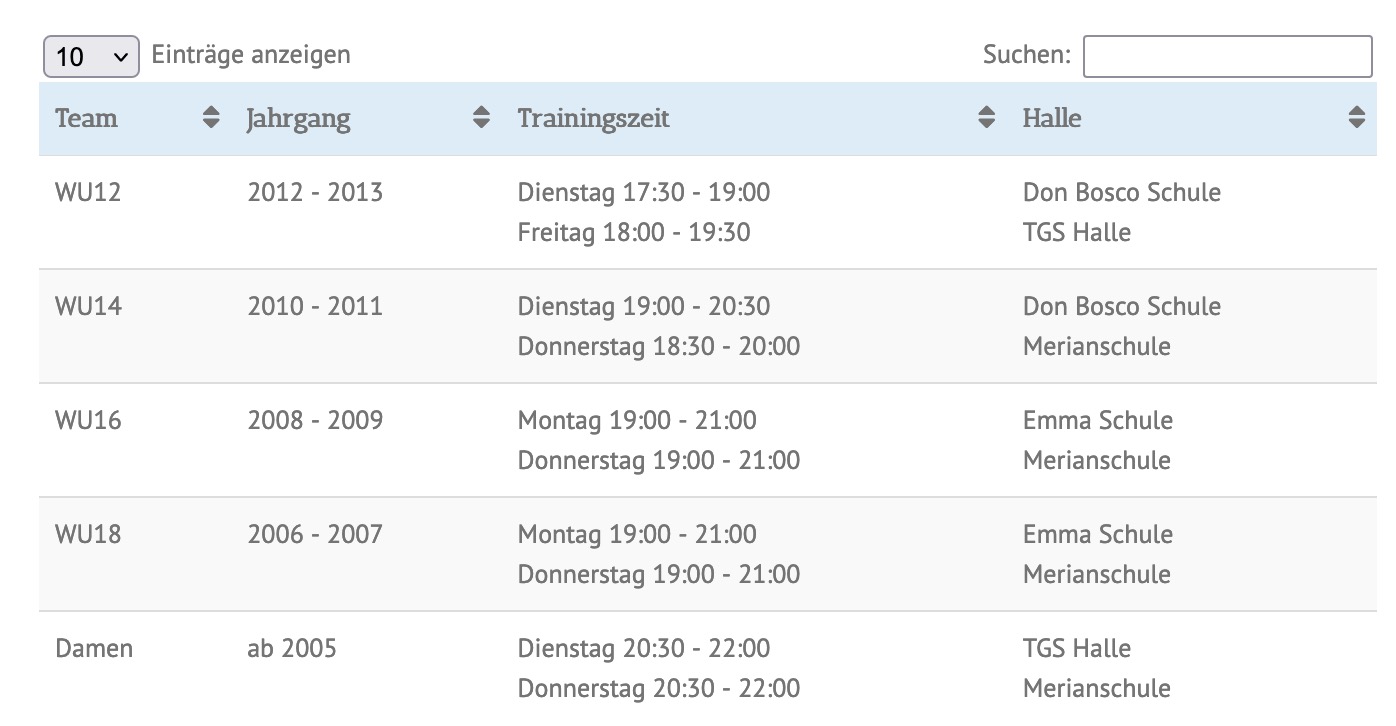Click the WU18 team cell

(88, 534)
